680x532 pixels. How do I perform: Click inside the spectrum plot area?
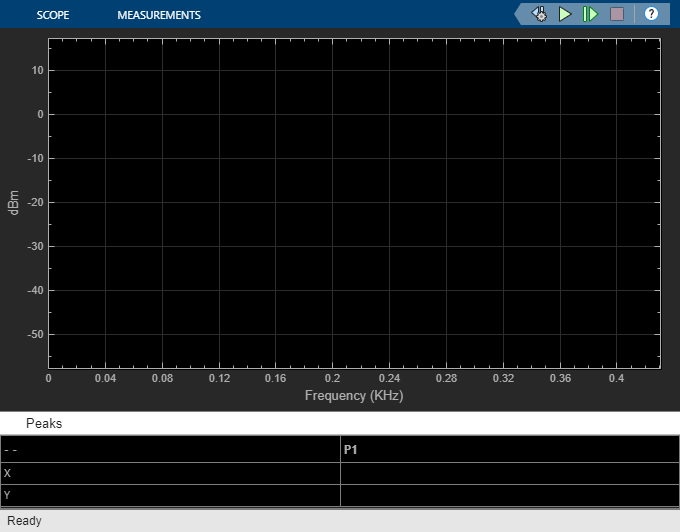coord(354,203)
